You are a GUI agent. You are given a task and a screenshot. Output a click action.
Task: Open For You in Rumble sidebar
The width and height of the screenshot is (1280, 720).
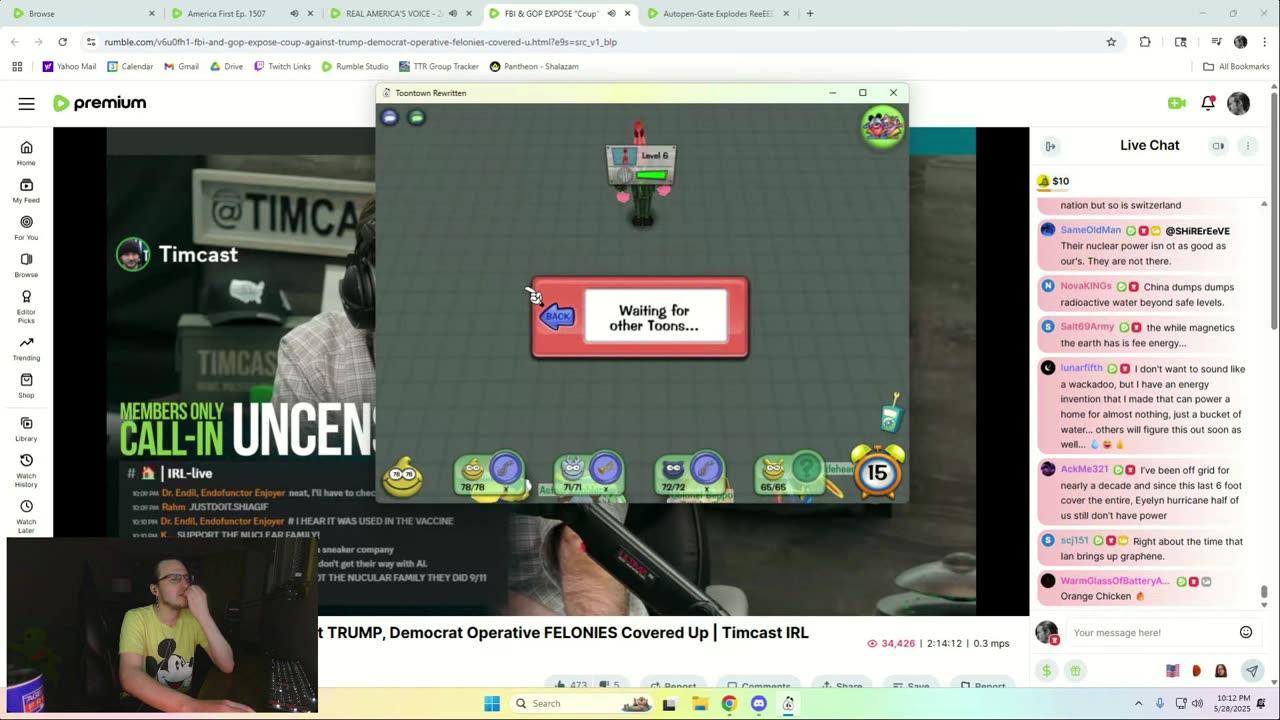pos(26,228)
